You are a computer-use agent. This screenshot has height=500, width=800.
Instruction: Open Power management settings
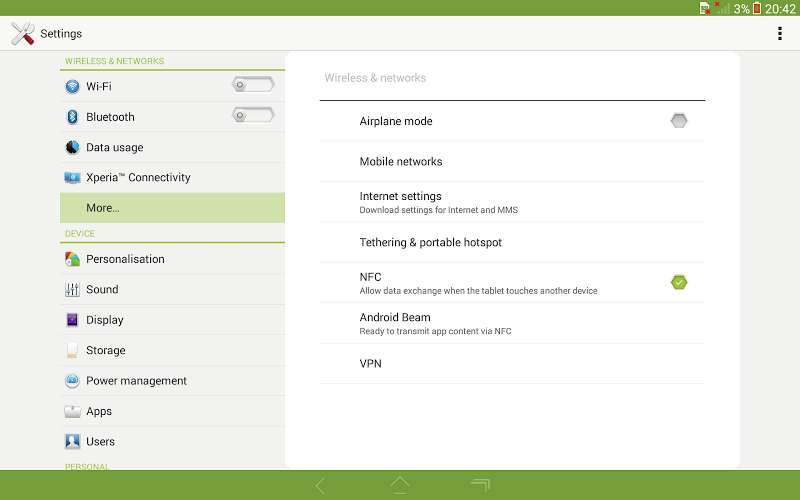pyautogui.click(x=172, y=381)
